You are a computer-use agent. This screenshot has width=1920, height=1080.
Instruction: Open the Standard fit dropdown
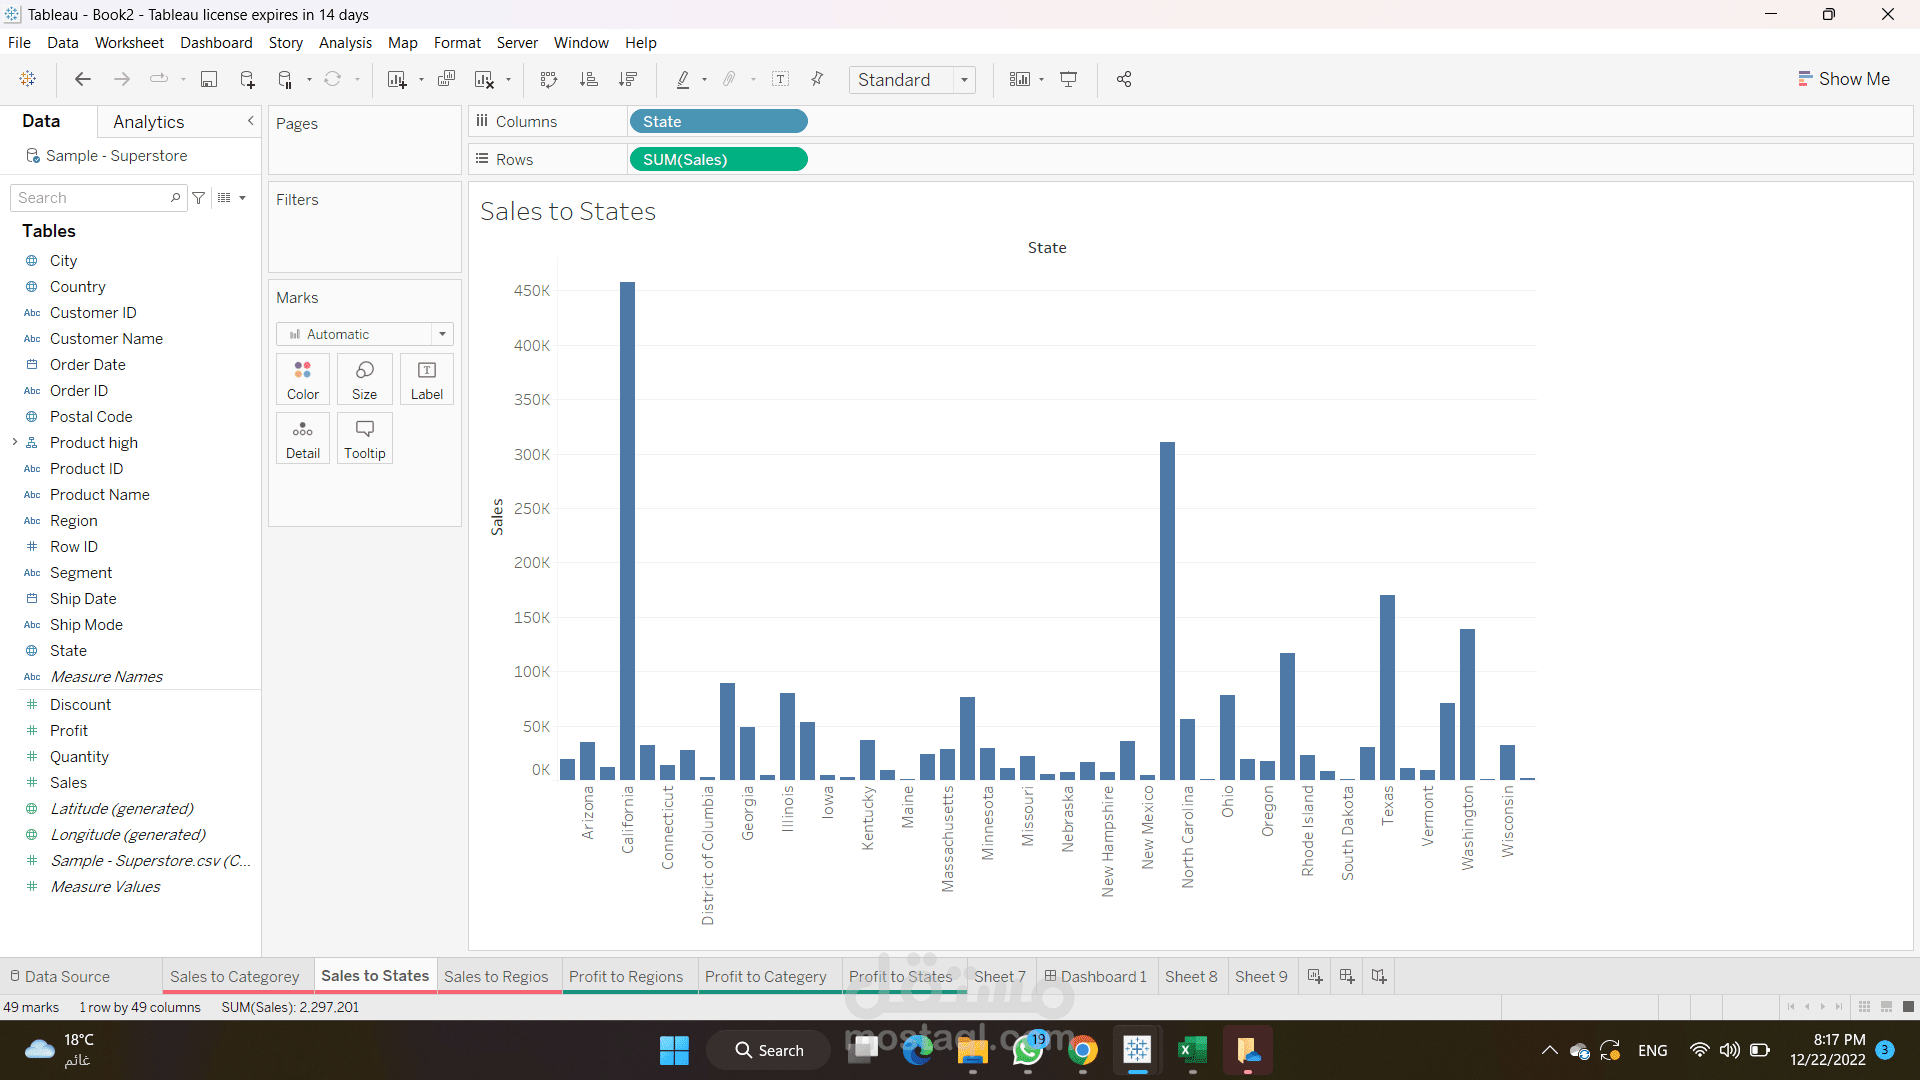(x=912, y=80)
